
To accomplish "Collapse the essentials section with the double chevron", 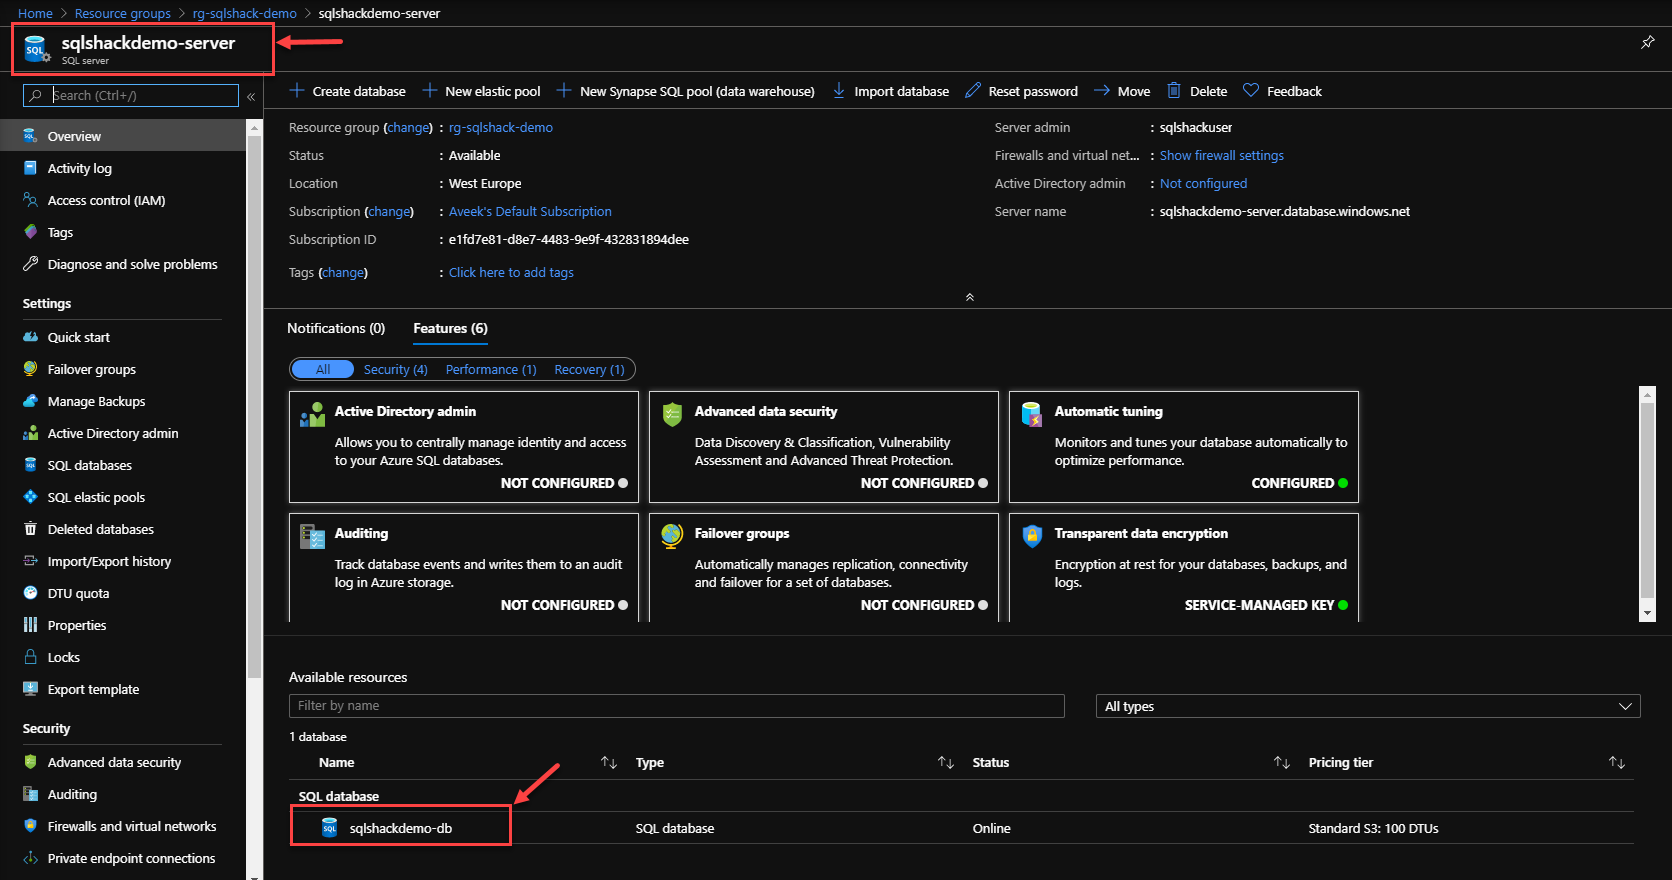I will [969, 297].
